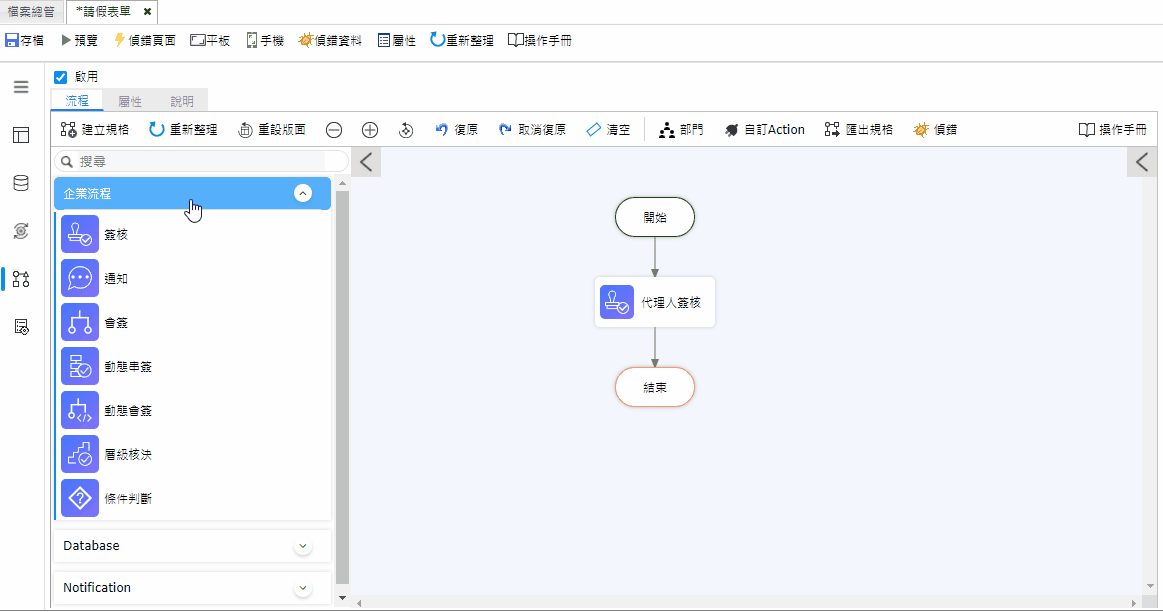1163x612 pixels.
Task: Open the layout panel icon in sidebar
Action: click(x=21, y=135)
